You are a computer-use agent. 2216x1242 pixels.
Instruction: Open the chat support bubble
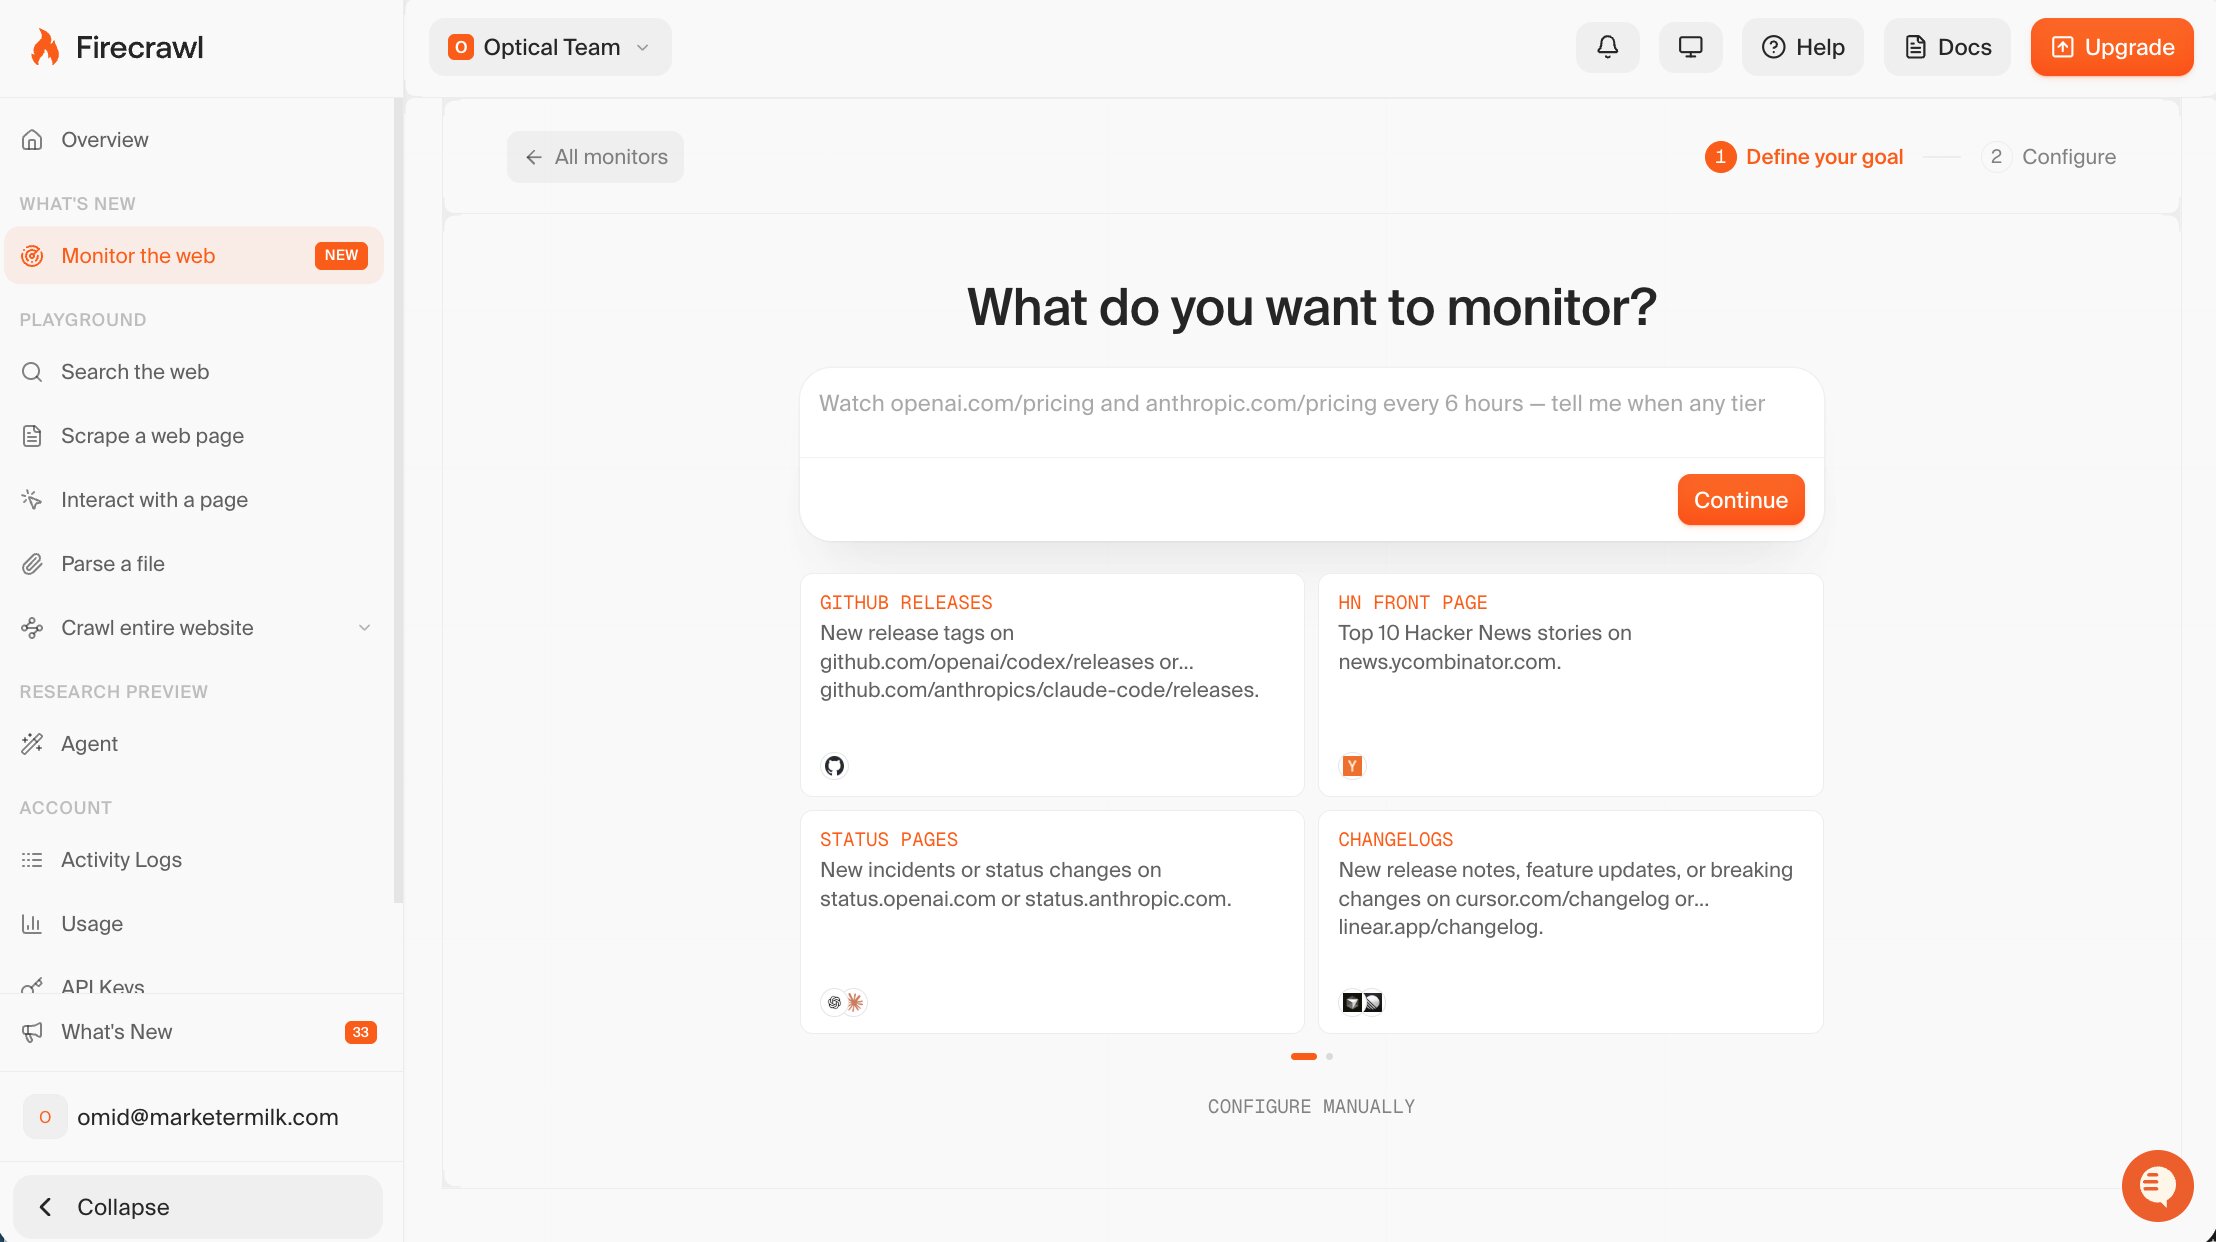click(x=2157, y=1186)
